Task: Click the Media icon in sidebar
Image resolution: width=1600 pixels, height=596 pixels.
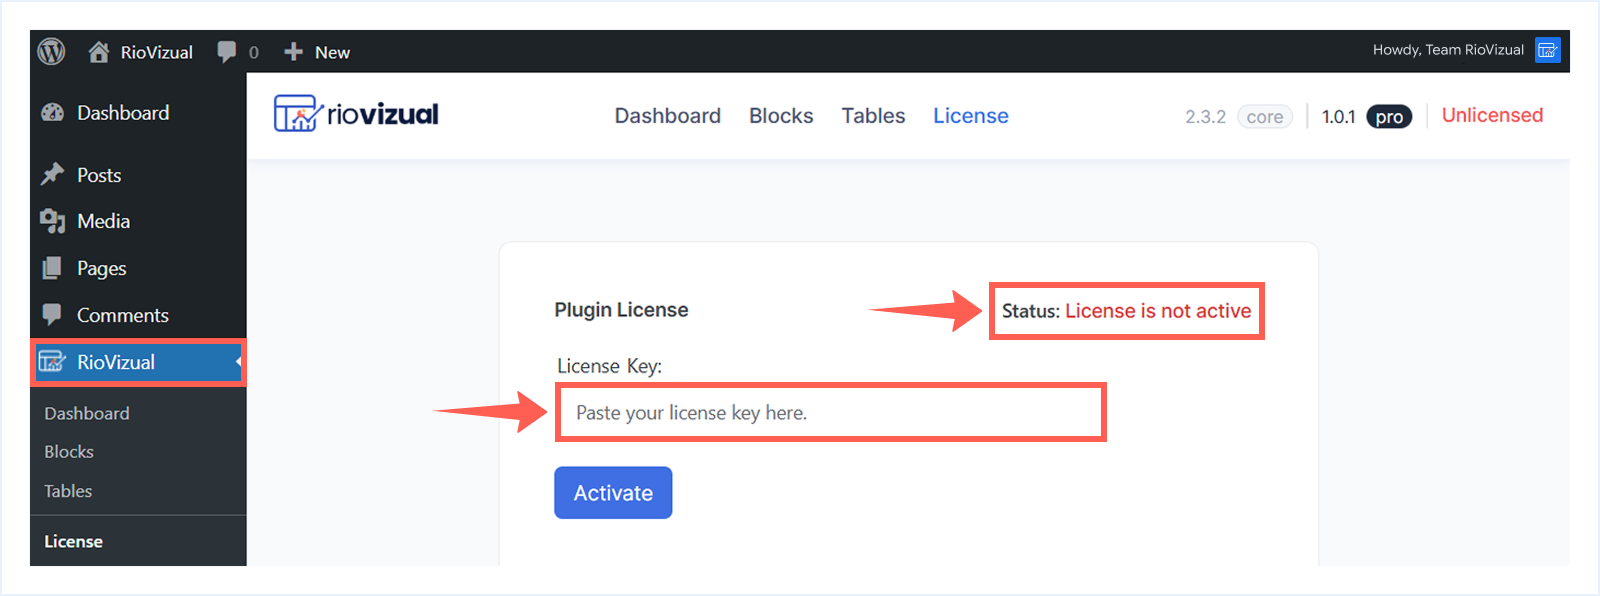Action: point(52,221)
